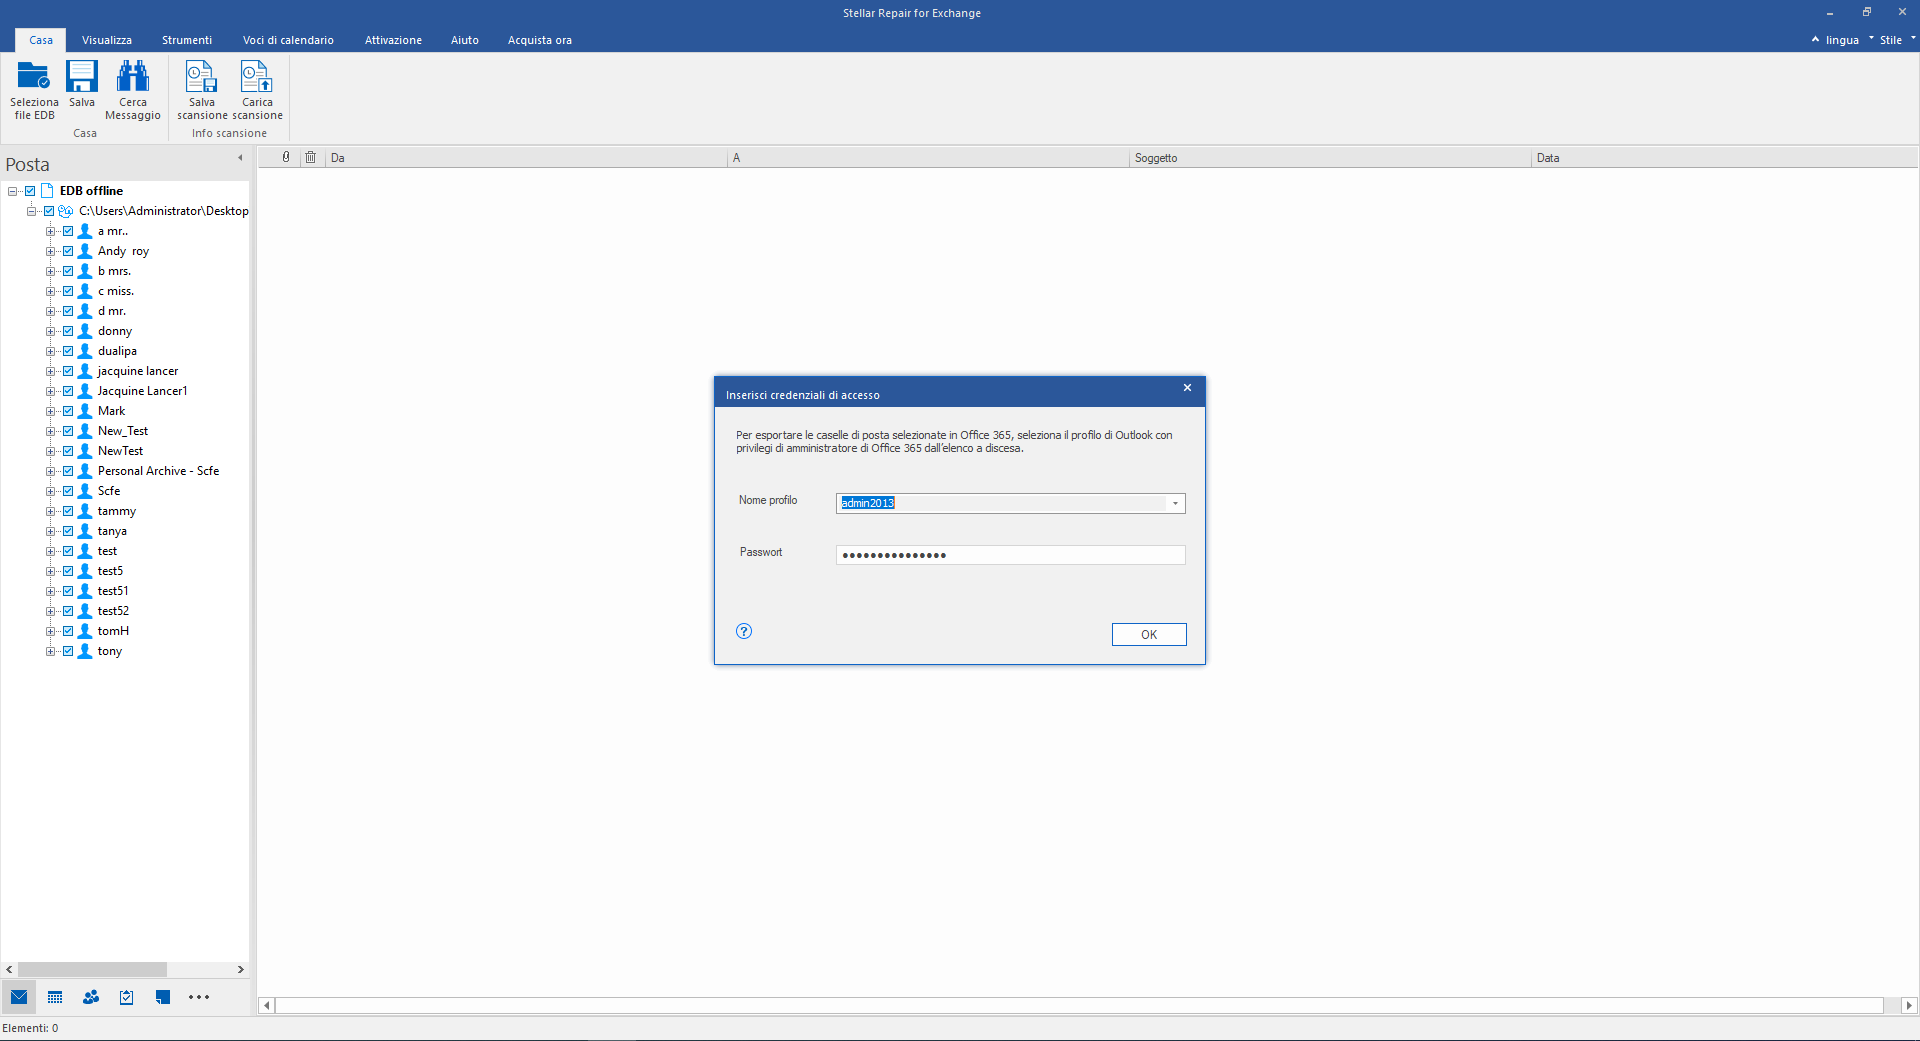Expand b mrs. mailbox node
The width and height of the screenshot is (1920, 1041).
(x=50, y=271)
